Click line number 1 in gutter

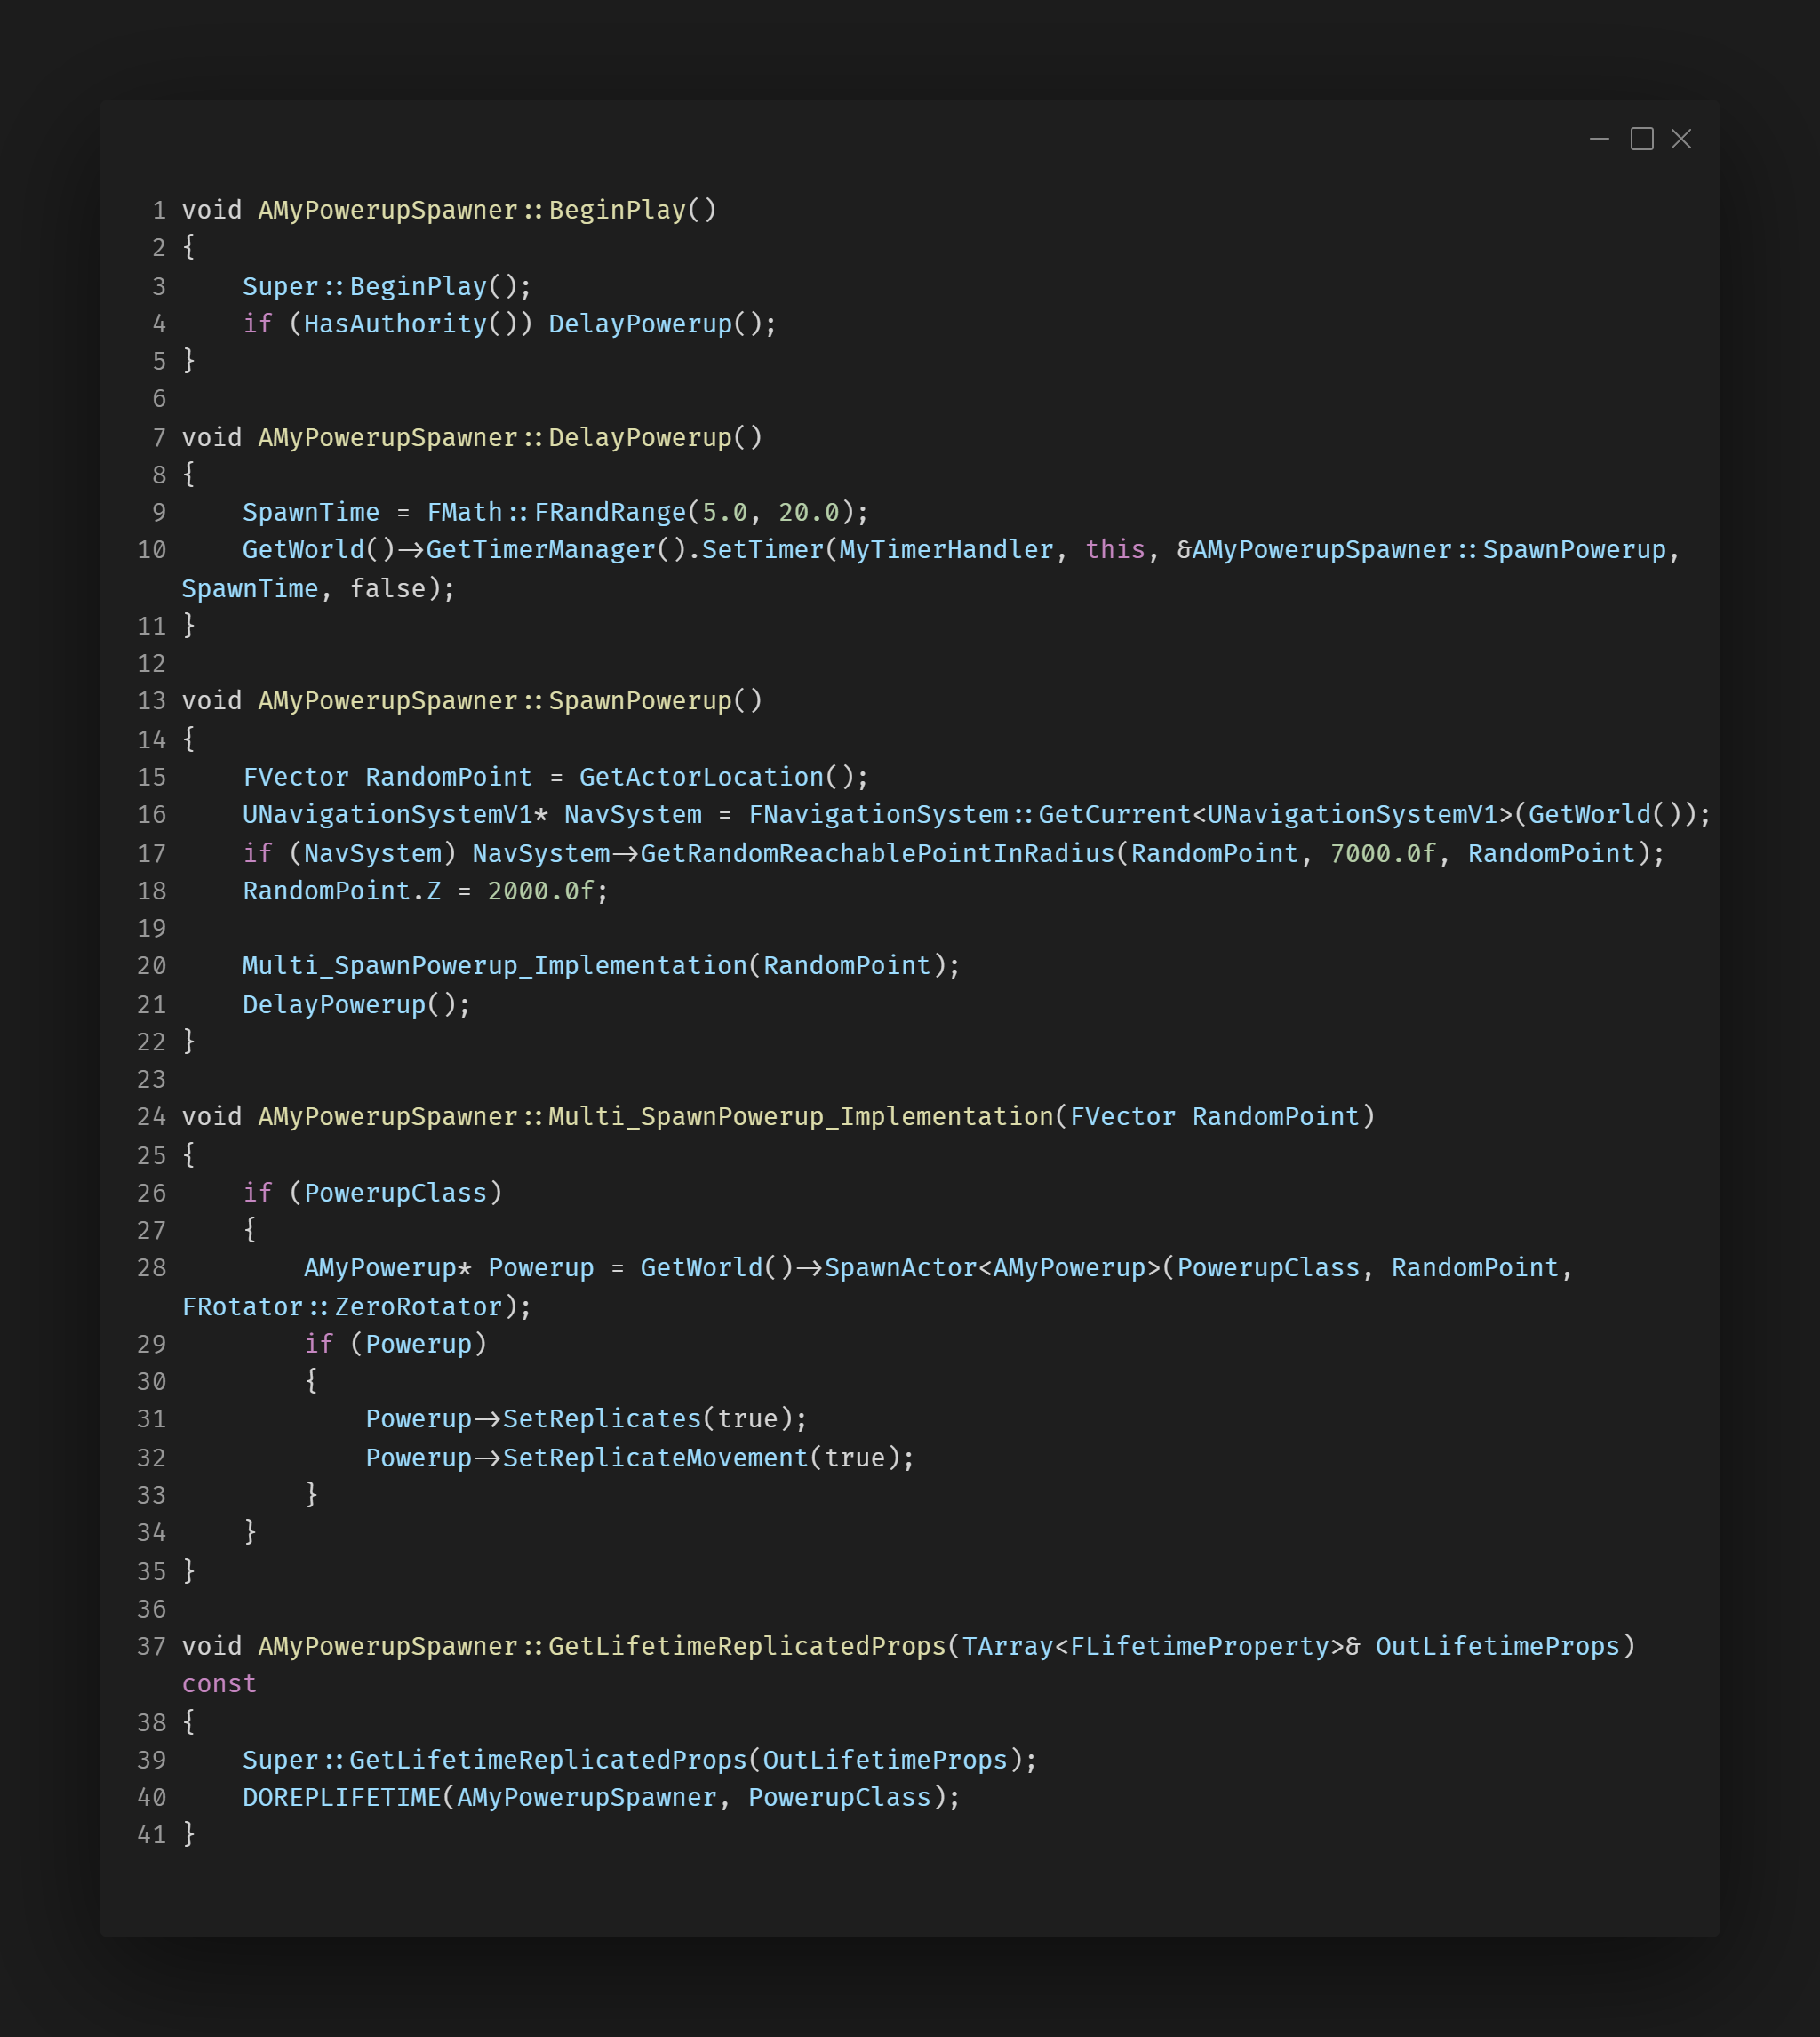pos(159,211)
